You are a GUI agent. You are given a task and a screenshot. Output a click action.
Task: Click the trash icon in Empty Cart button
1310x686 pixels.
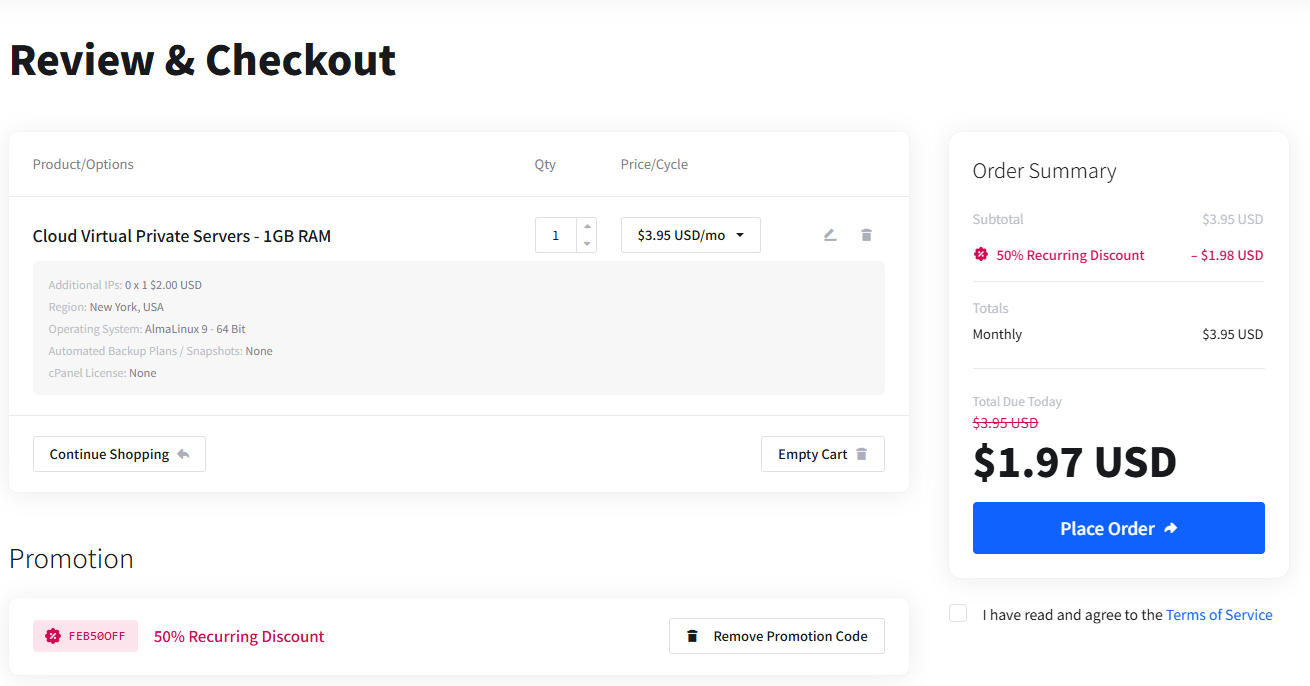click(861, 454)
